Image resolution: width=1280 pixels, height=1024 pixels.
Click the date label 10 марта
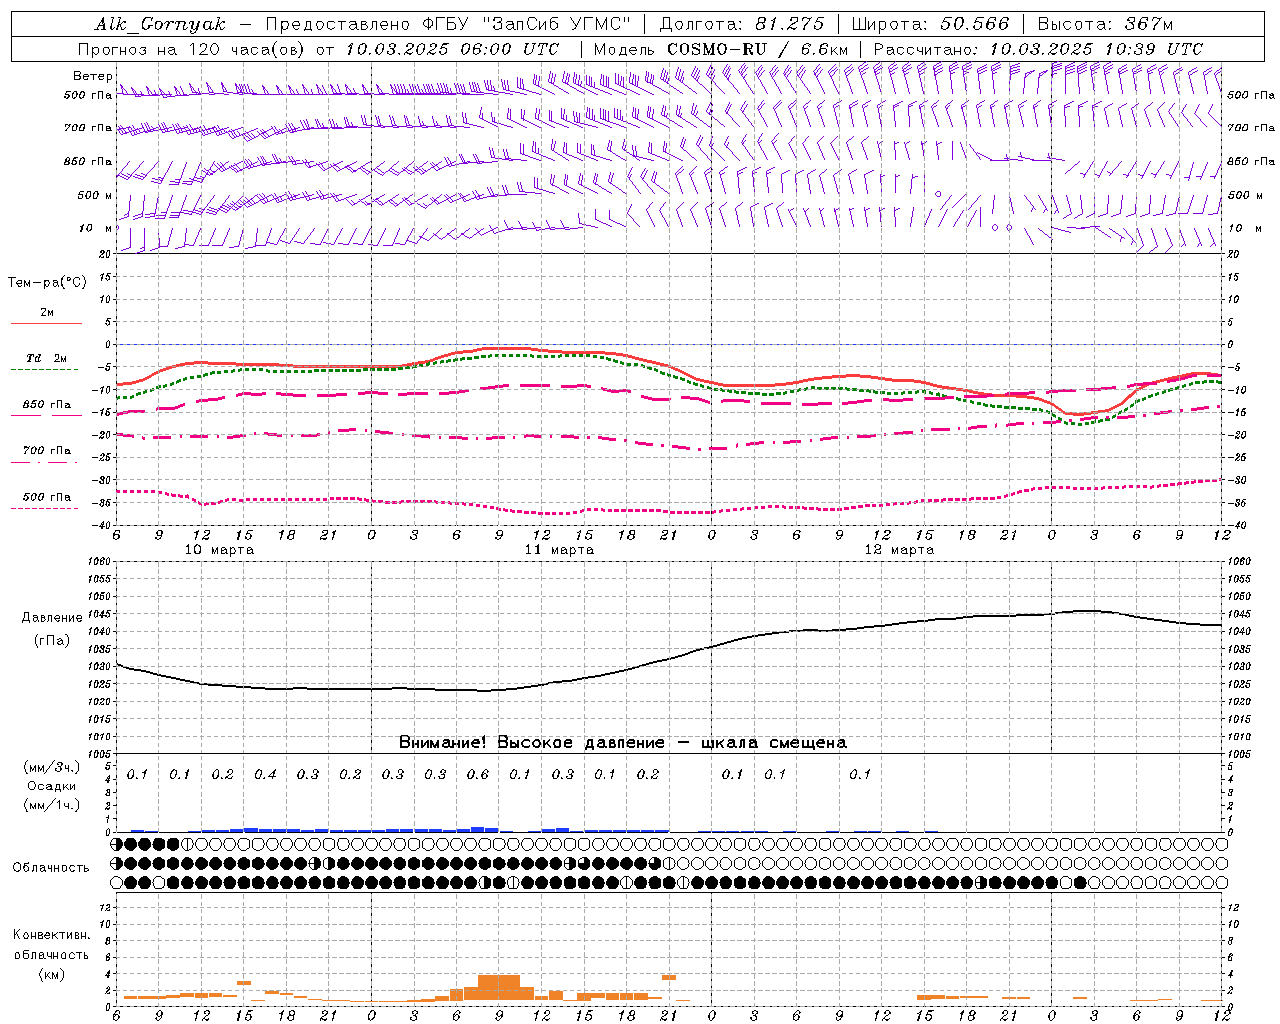click(x=220, y=550)
